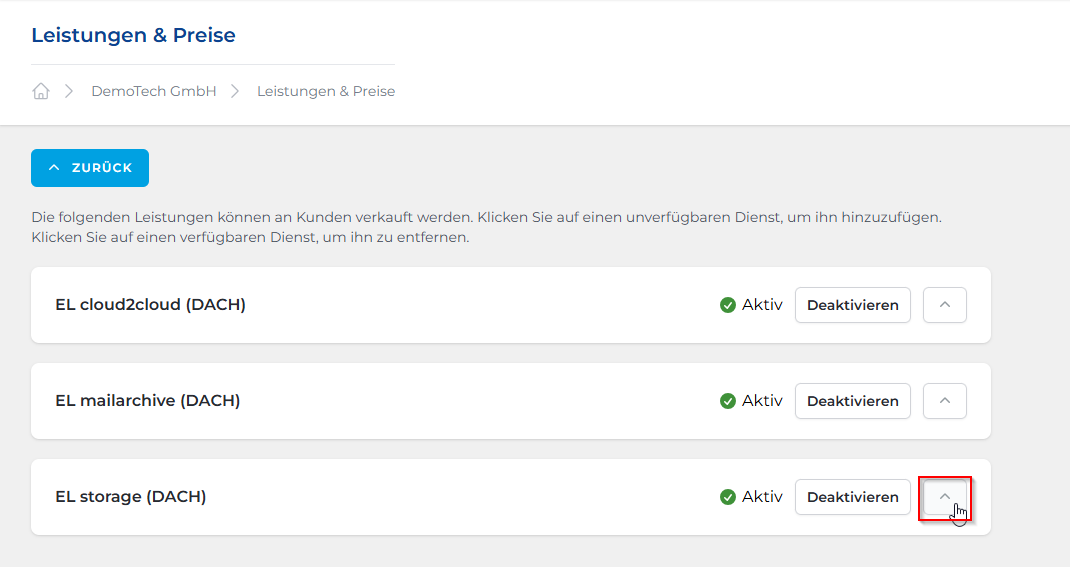Open the DemoTech GmbH breadcrumb link
Screen dimensions: 1070x567
pyautogui.click(x=153, y=91)
